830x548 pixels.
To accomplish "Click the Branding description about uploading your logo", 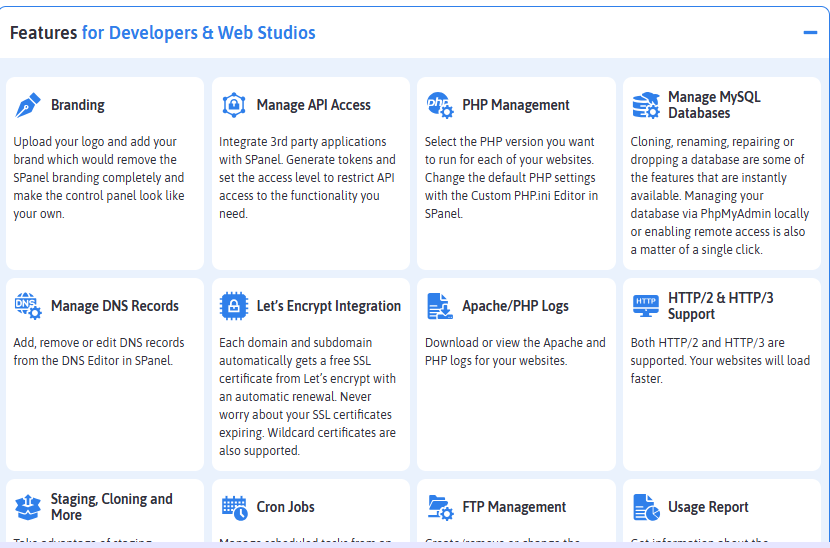I will [x=99, y=177].
